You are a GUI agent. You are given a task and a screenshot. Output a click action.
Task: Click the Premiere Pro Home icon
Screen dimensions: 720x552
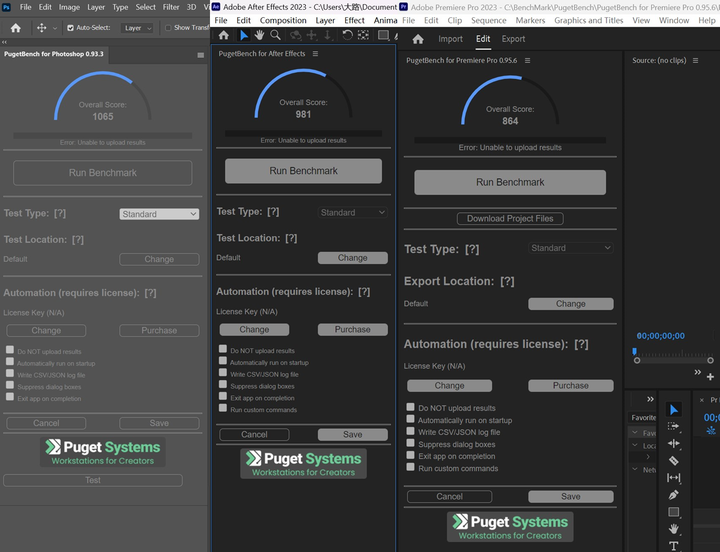coord(418,39)
